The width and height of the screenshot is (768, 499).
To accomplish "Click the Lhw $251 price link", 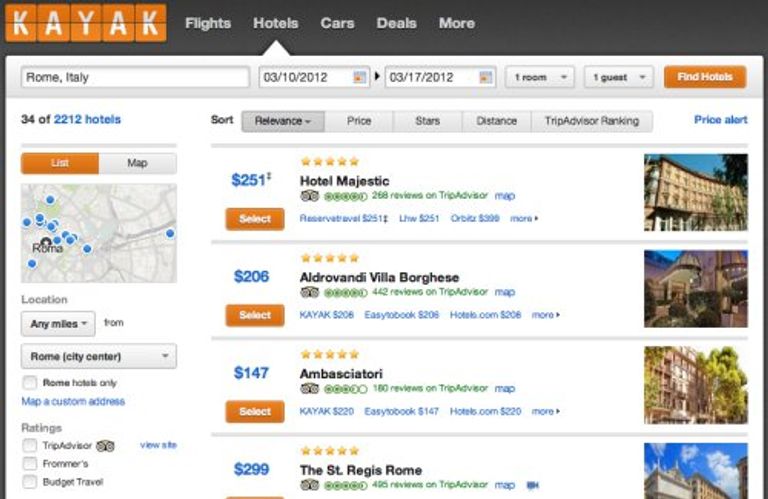I will tap(419, 218).
